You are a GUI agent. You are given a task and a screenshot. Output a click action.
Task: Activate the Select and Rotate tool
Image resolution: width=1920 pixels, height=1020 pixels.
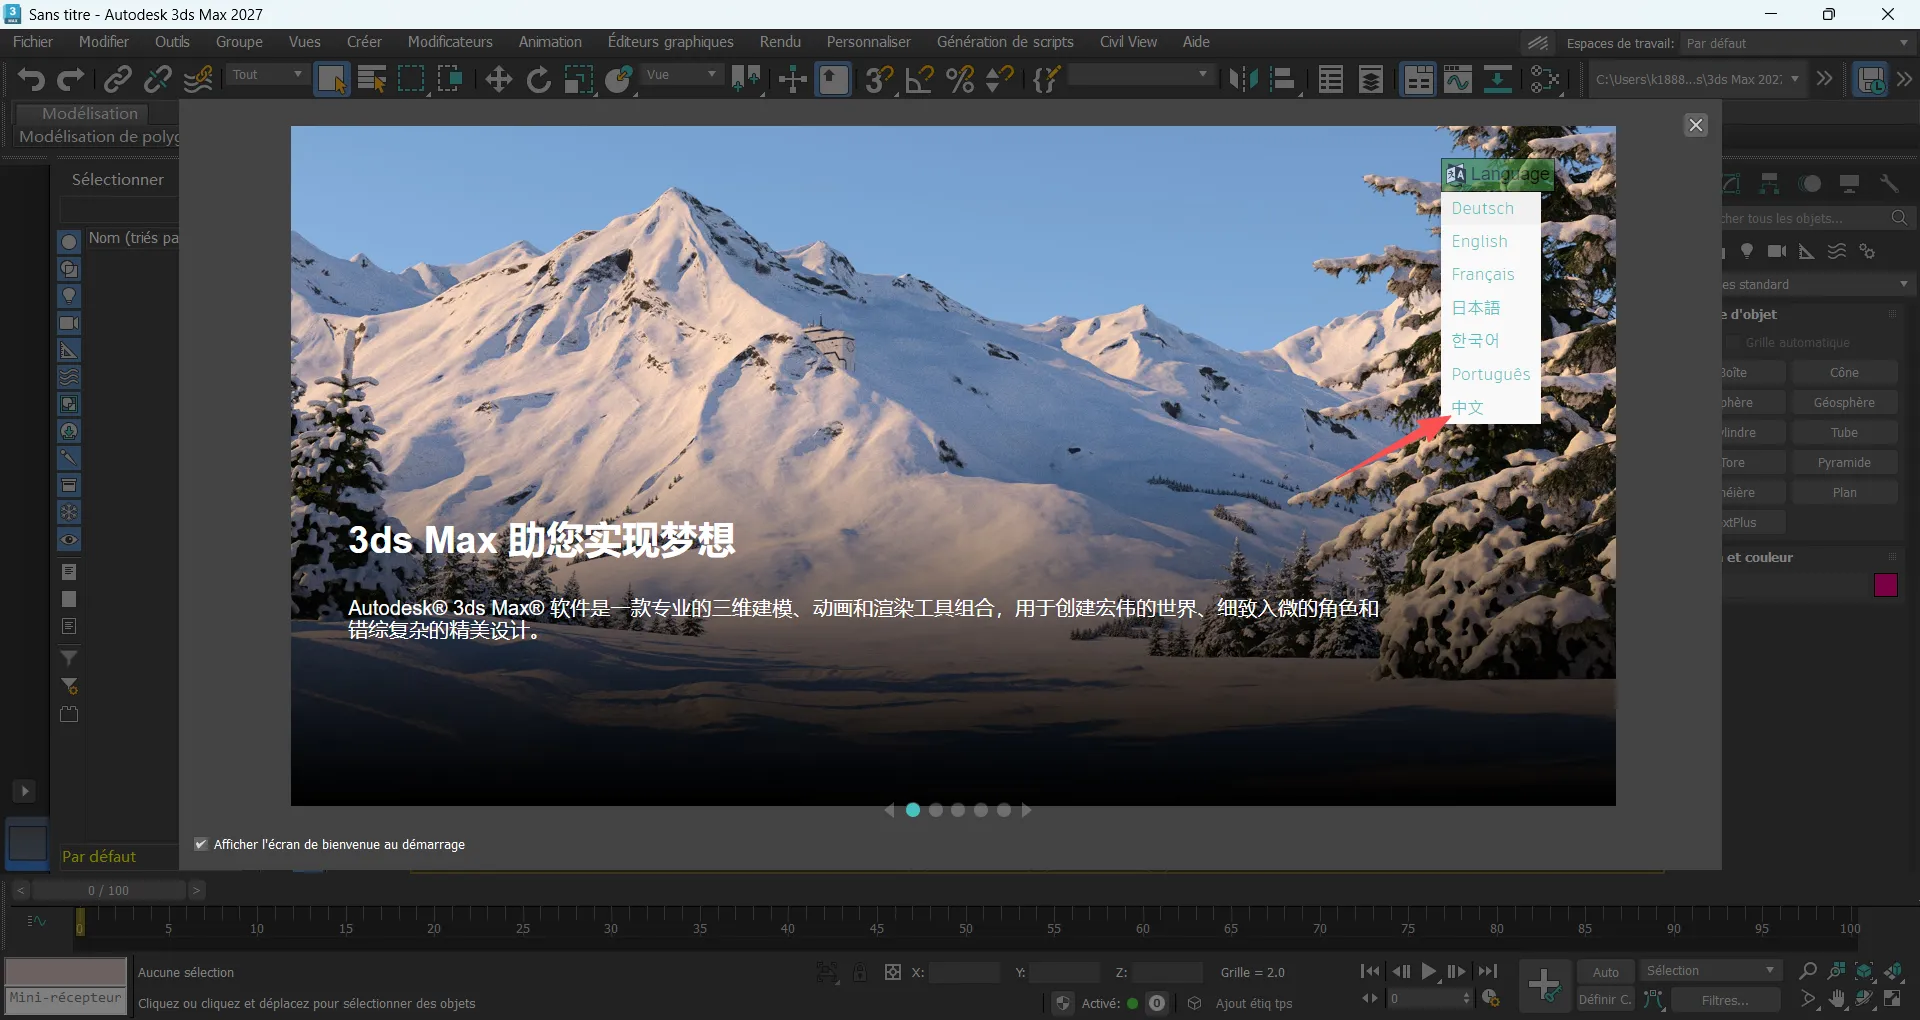pyautogui.click(x=538, y=79)
